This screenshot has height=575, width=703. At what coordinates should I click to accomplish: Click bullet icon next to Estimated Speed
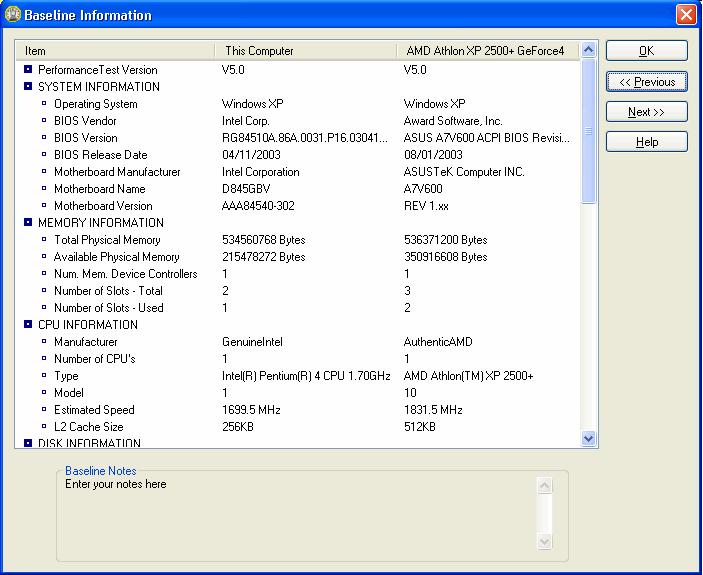(44, 409)
